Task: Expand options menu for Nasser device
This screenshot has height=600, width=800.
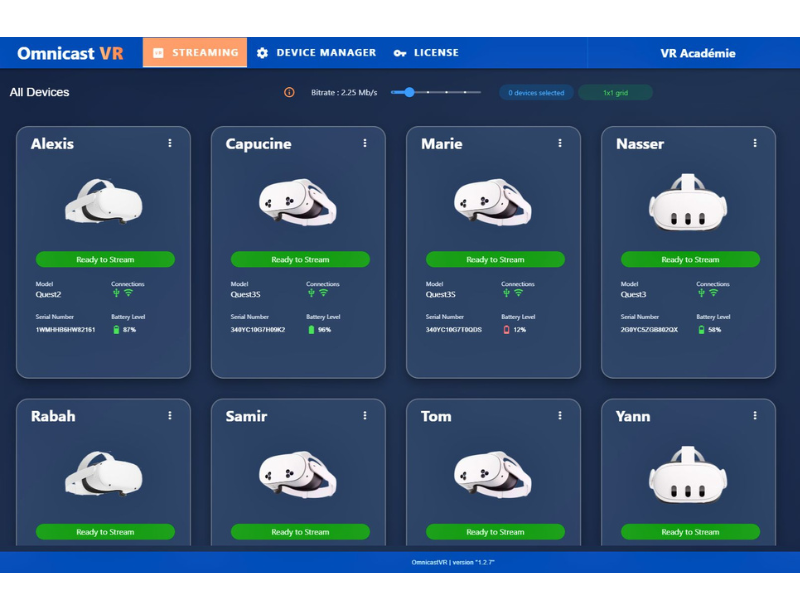Action: (x=755, y=143)
